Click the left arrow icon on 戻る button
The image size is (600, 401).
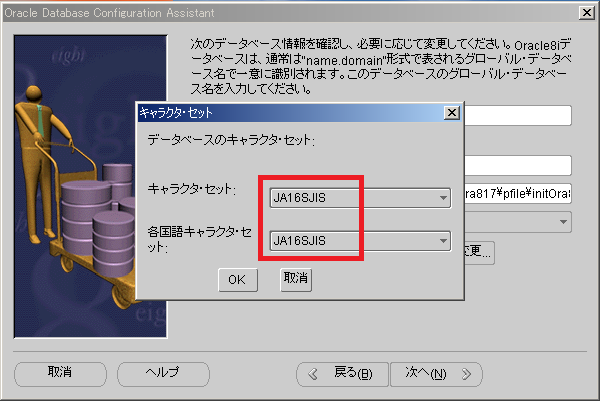(x=313, y=374)
